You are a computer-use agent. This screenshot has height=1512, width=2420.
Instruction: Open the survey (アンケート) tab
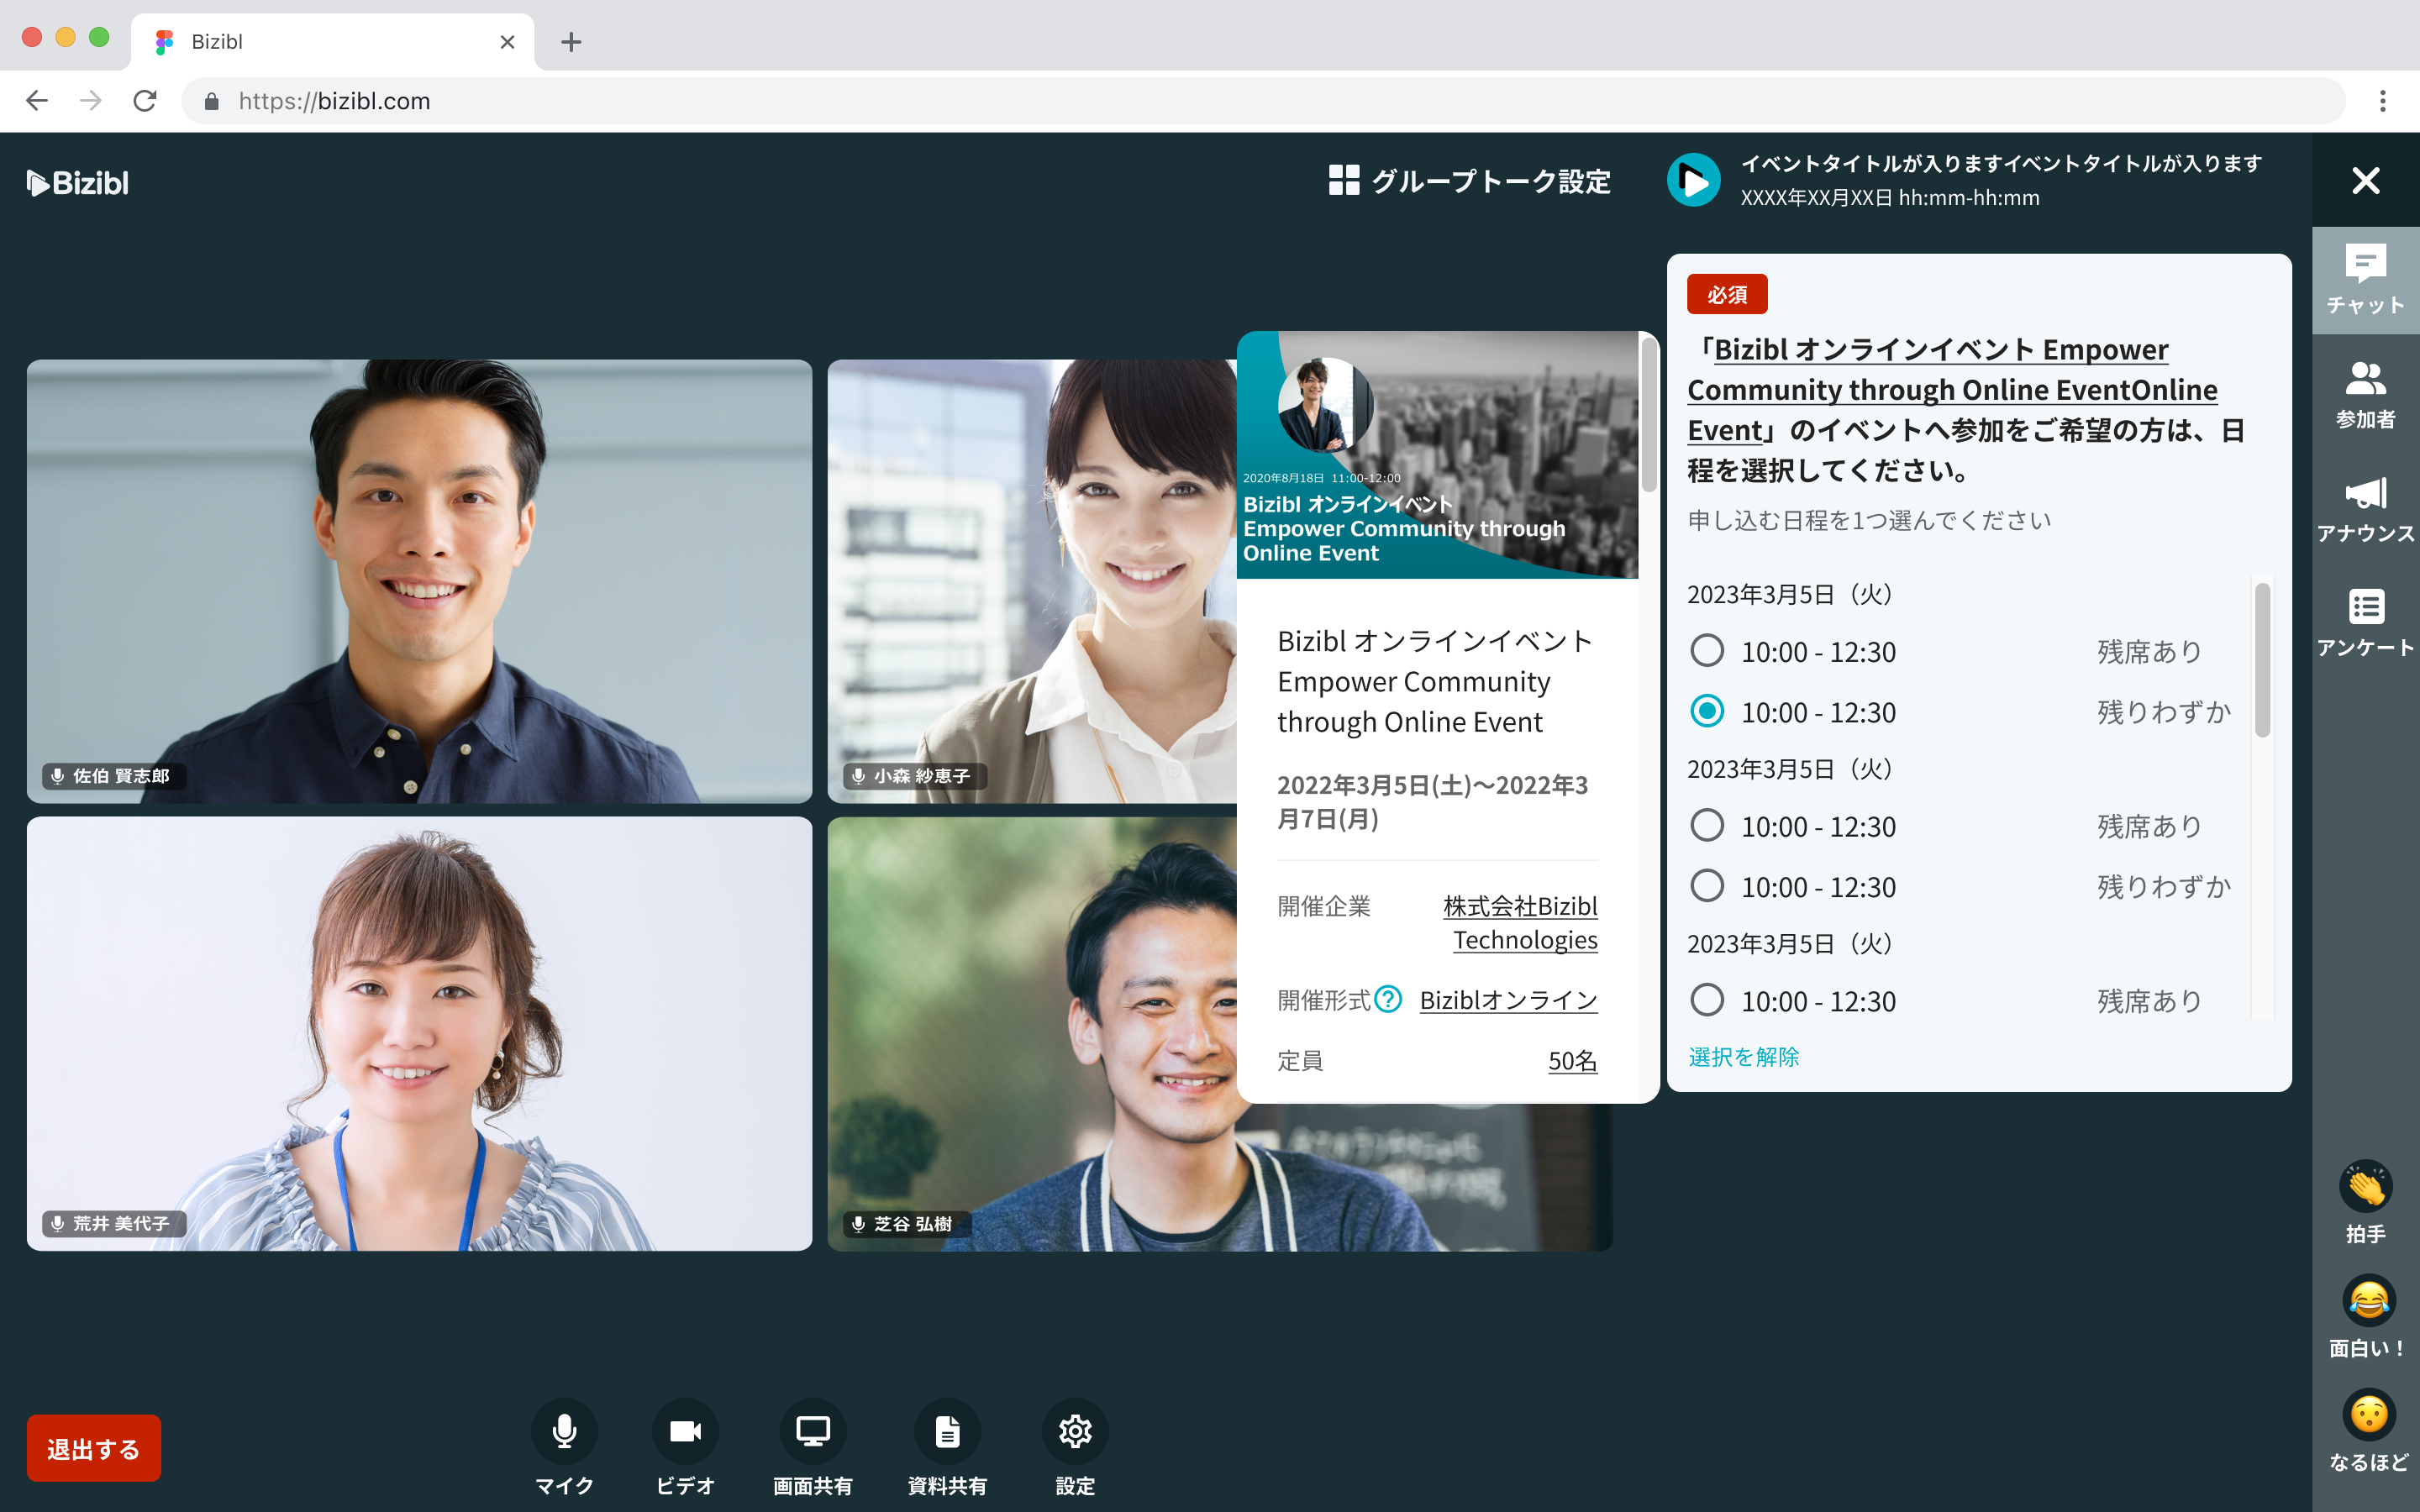click(2365, 621)
